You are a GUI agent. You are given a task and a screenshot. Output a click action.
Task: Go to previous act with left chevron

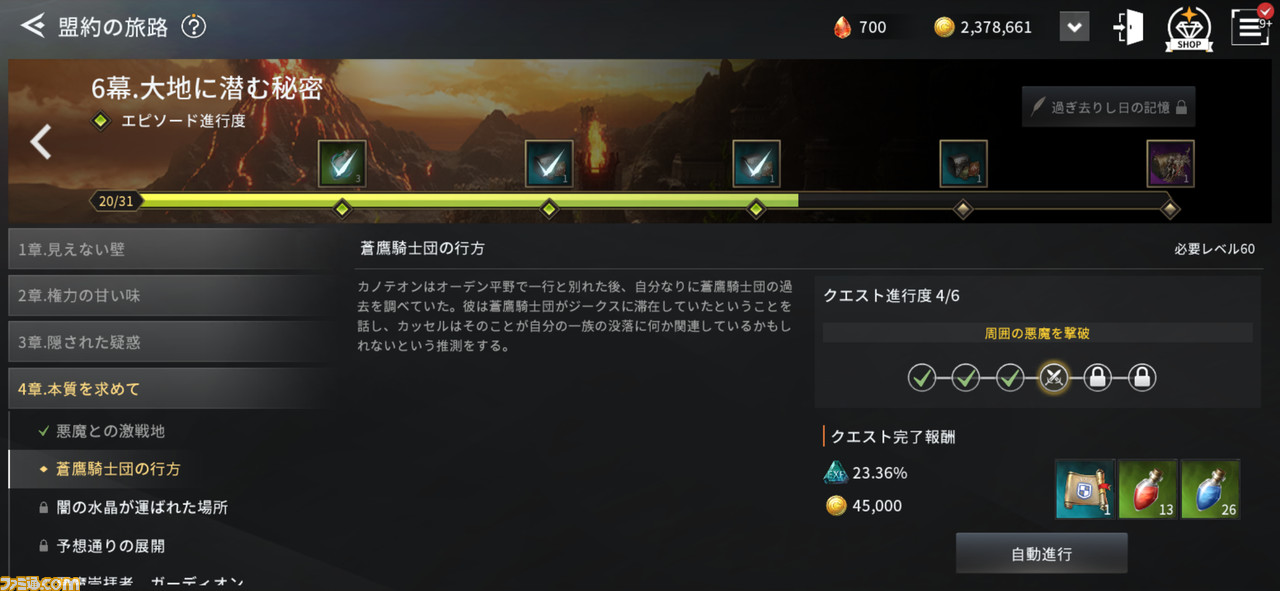pos(40,142)
